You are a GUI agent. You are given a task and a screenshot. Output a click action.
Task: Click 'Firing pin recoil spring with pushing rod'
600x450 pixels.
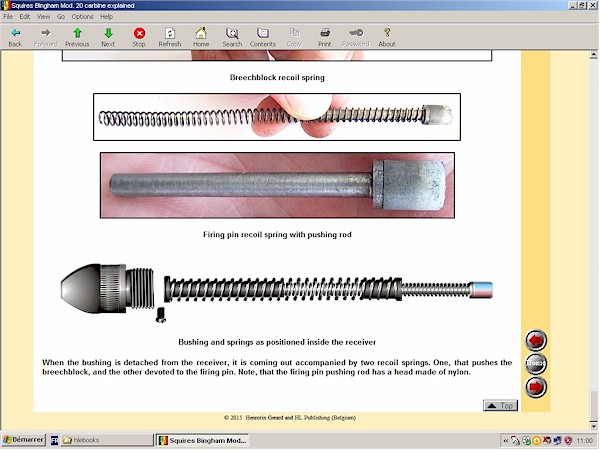point(277,235)
